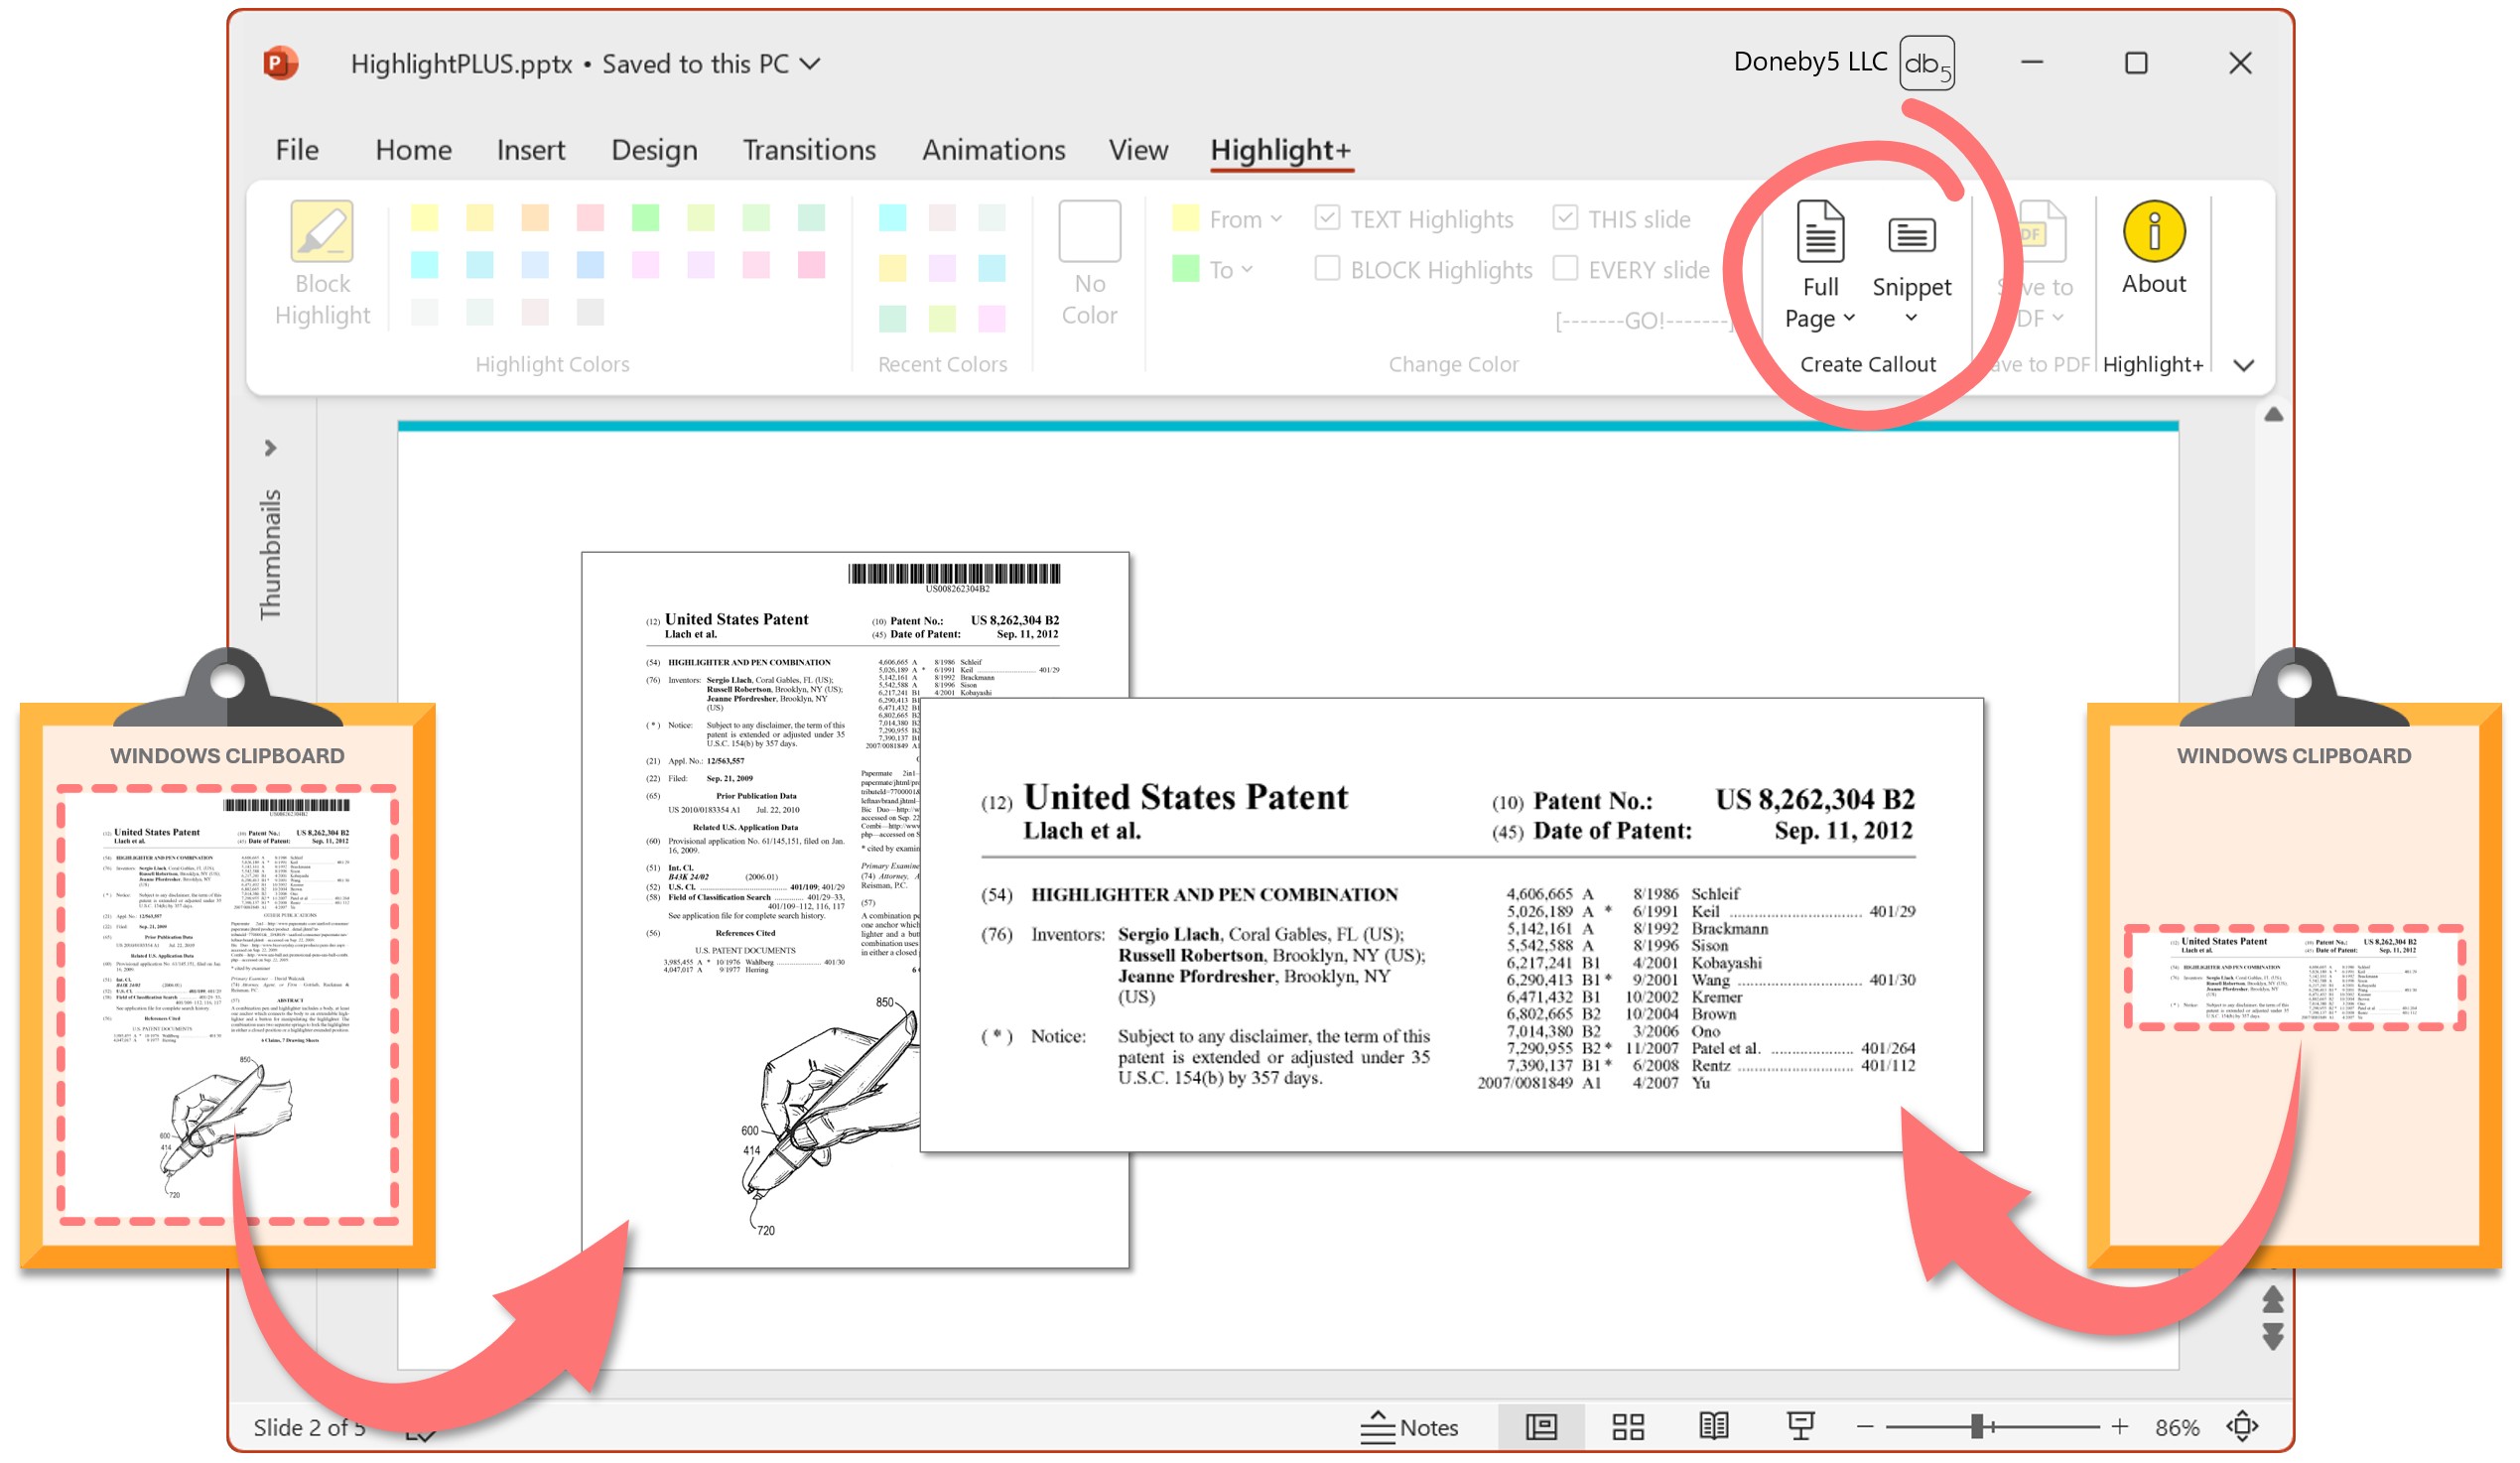Click the GO! change color button
Image resolution: width=2520 pixels, height=1463 pixels.
(x=1643, y=321)
